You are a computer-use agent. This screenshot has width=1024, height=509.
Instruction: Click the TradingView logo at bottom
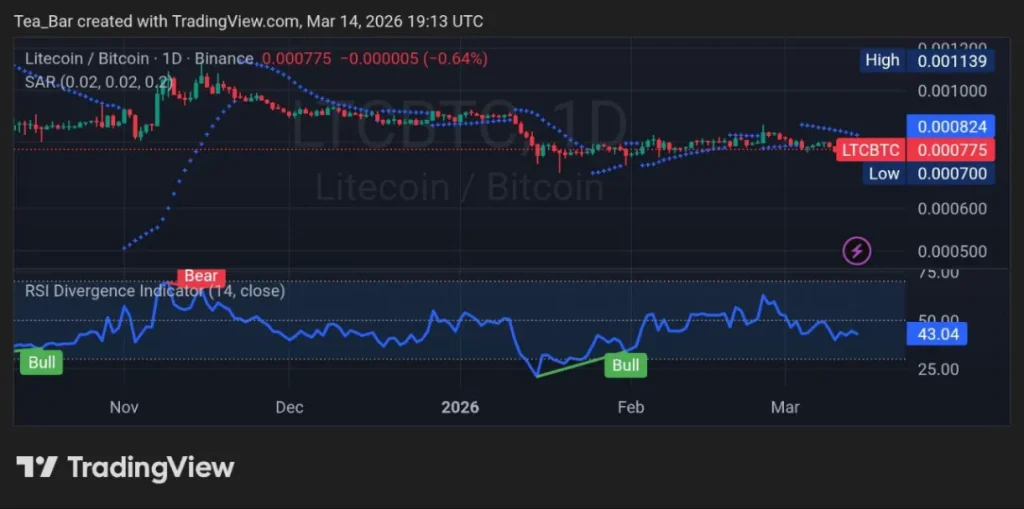click(x=125, y=467)
